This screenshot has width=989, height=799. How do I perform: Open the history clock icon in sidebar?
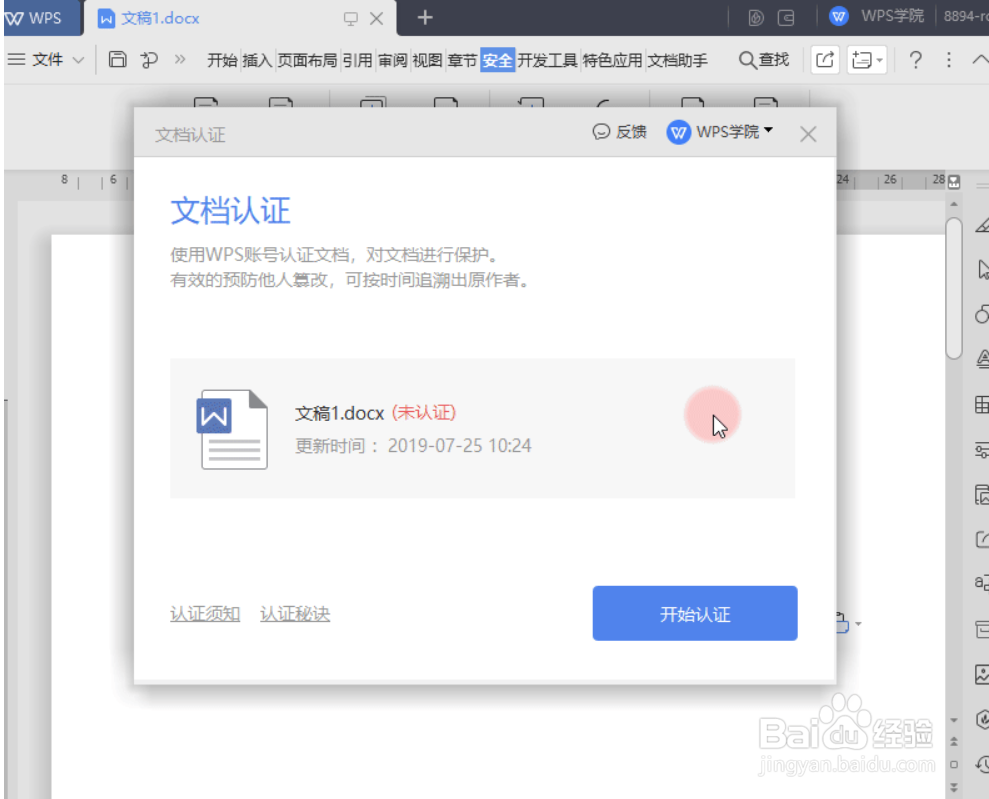point(982,764)
